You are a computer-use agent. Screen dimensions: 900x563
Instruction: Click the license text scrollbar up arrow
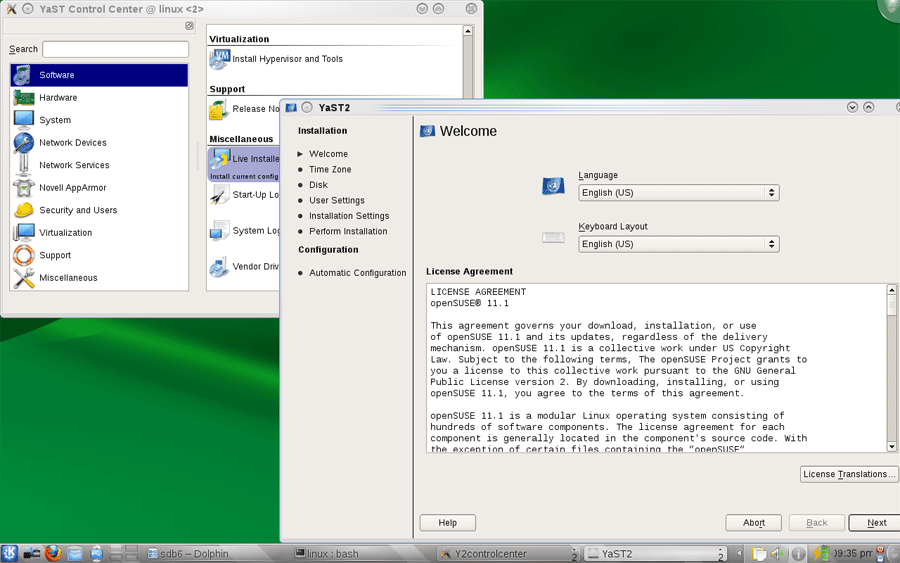pyautogui.click(x=891, y=290)
